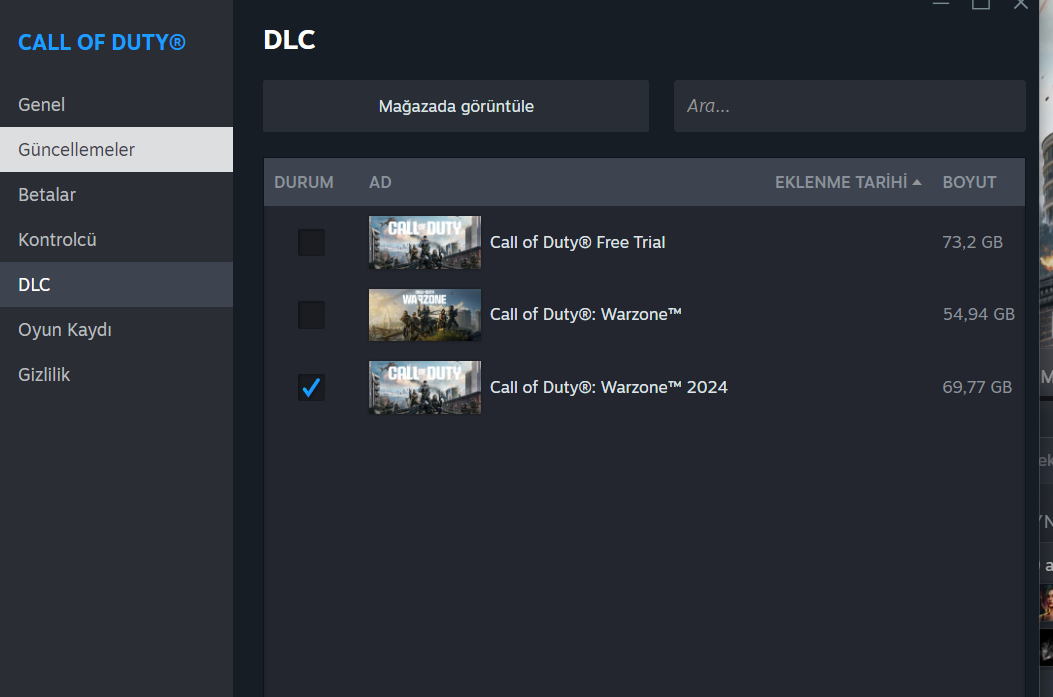Viewport: 1053px width, 697px height.
Task: Click the CALL OF DUTY® window title
Action: pyautogui.click(x=101, y=42)
